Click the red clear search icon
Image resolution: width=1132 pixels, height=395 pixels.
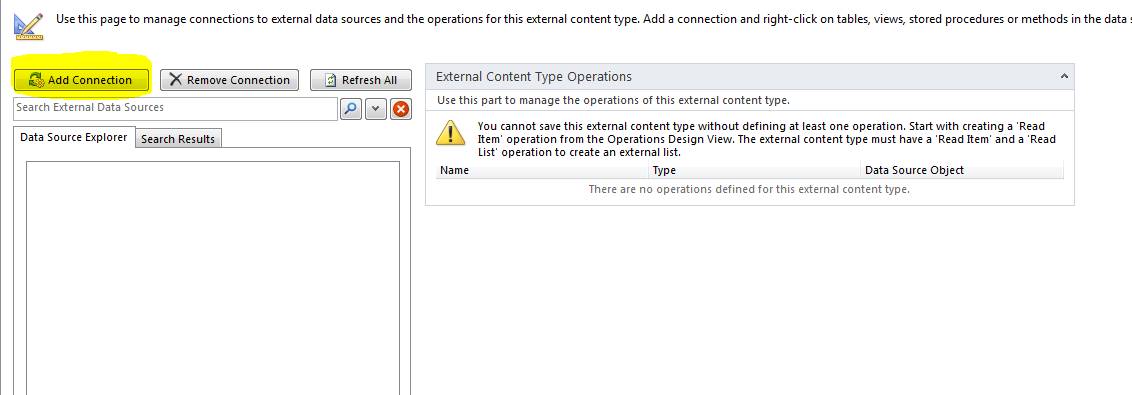(401, 109)
